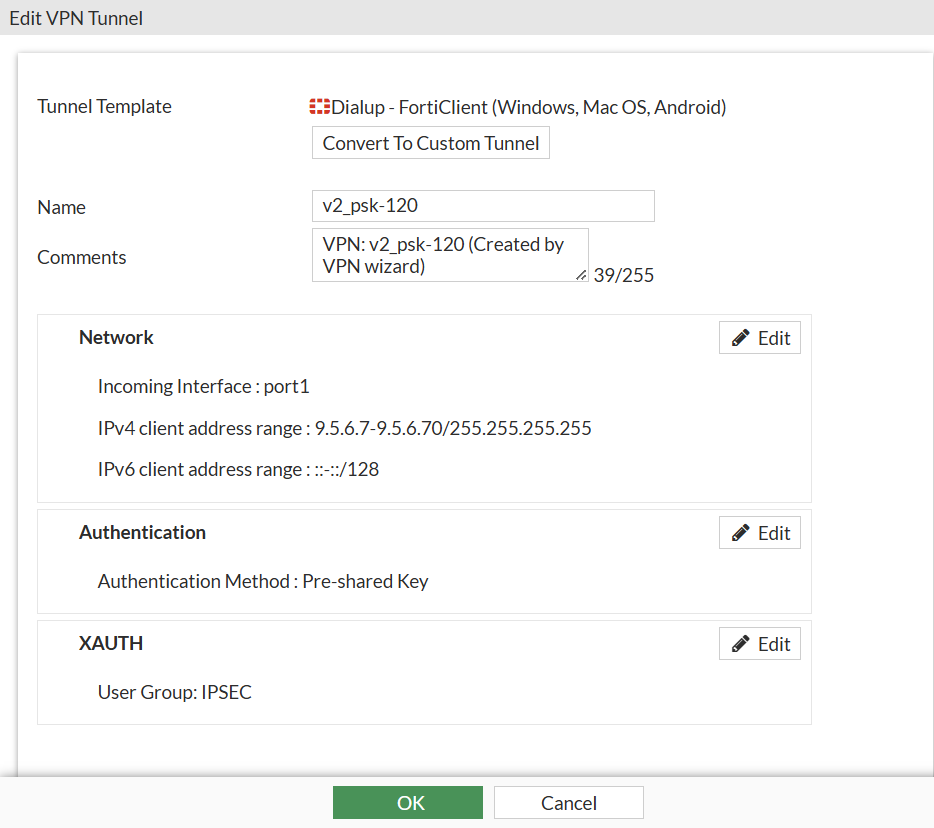Select the Network section heading
This screenshot has height=828, width=934.
[x=116, y=338]
